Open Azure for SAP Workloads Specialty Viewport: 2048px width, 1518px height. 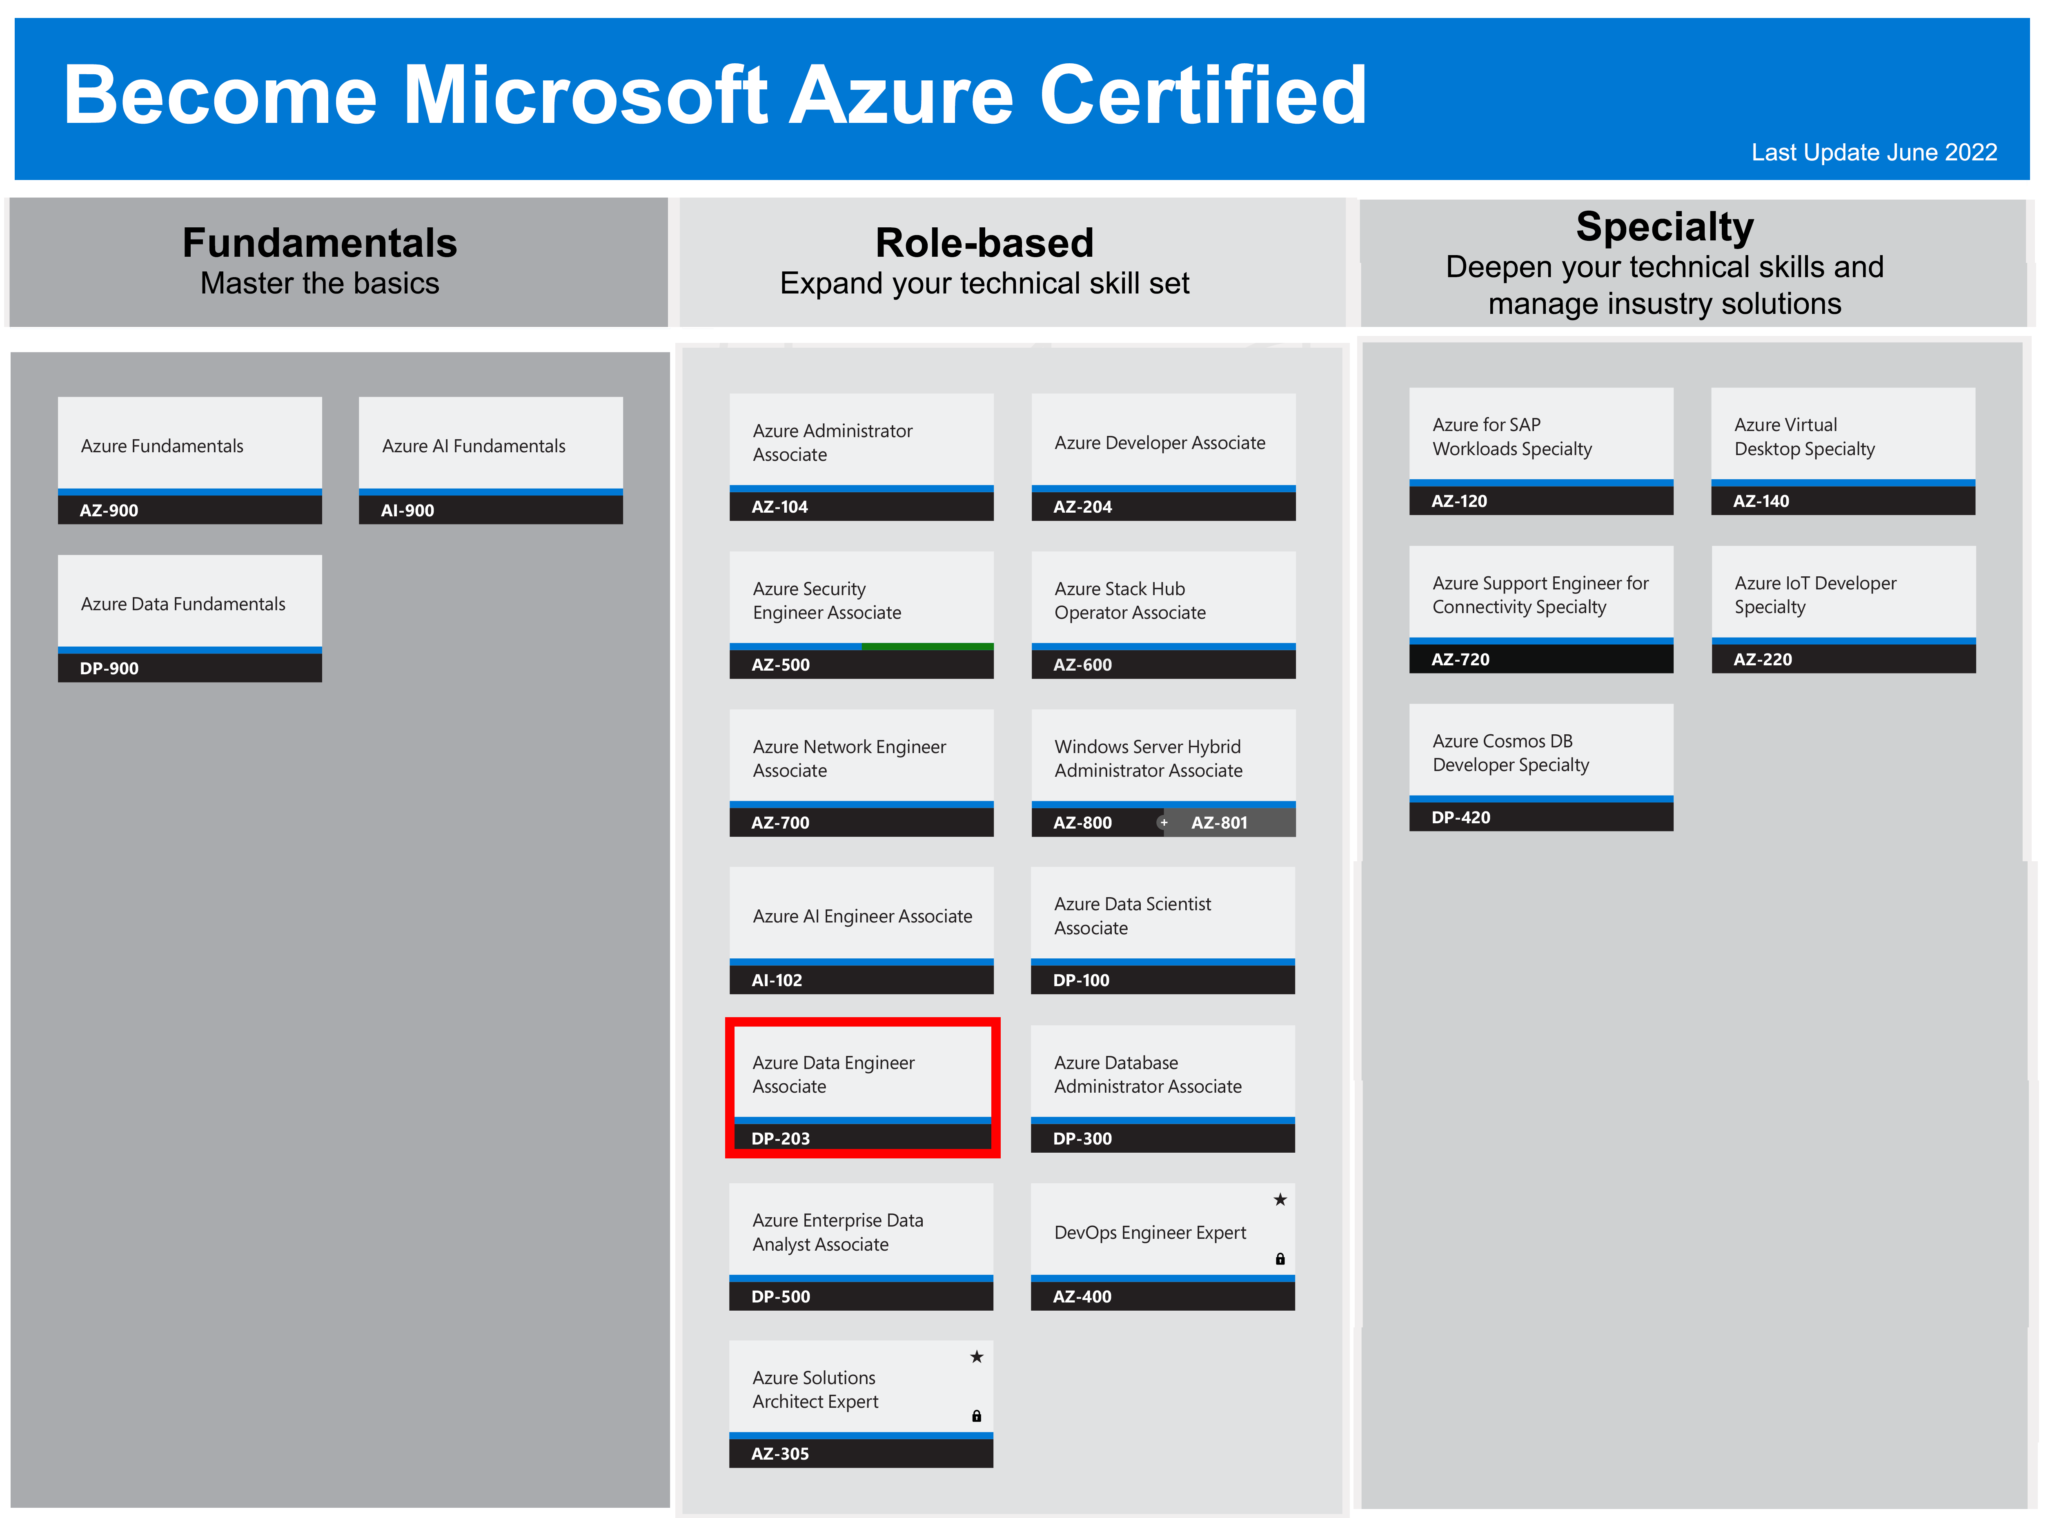(x=1541, y=451)
